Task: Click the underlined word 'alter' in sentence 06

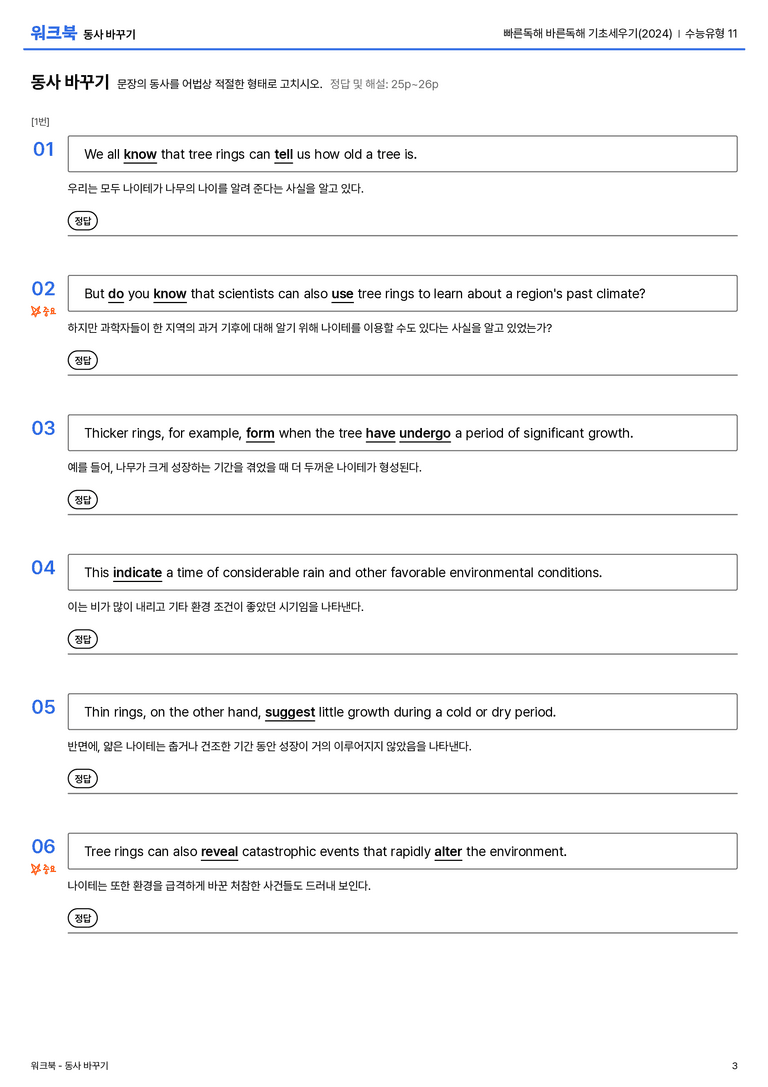Action: click(x=448, y=851)
